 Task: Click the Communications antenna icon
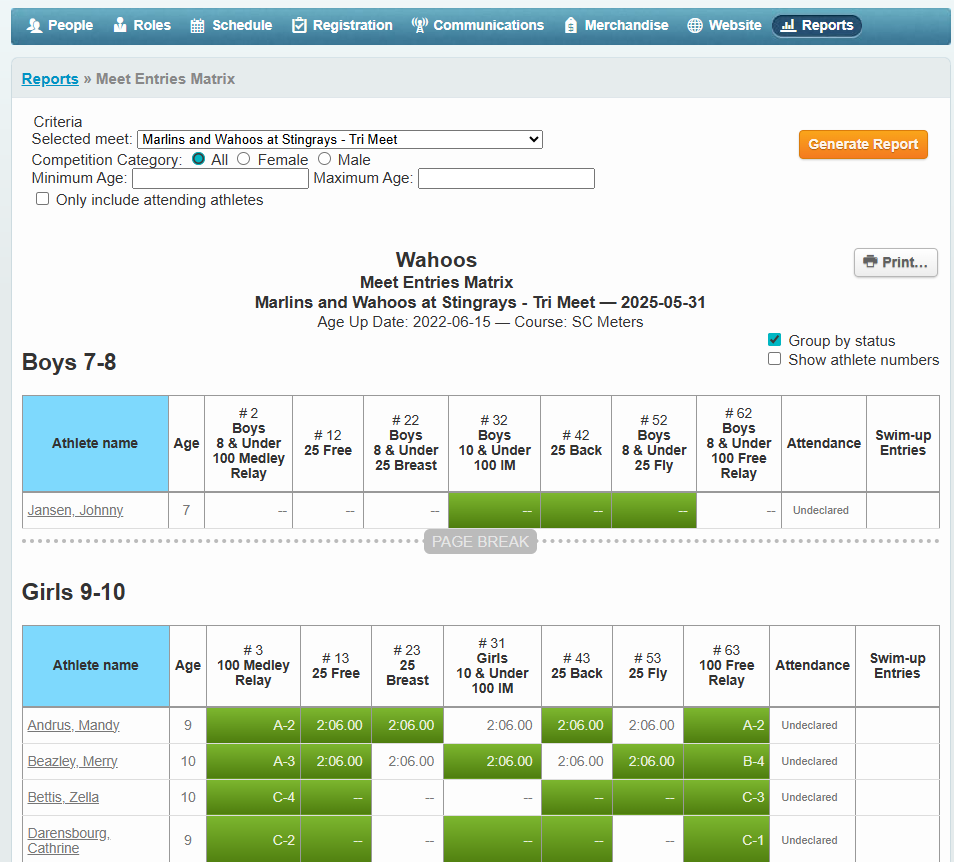(x=419, y=26)
